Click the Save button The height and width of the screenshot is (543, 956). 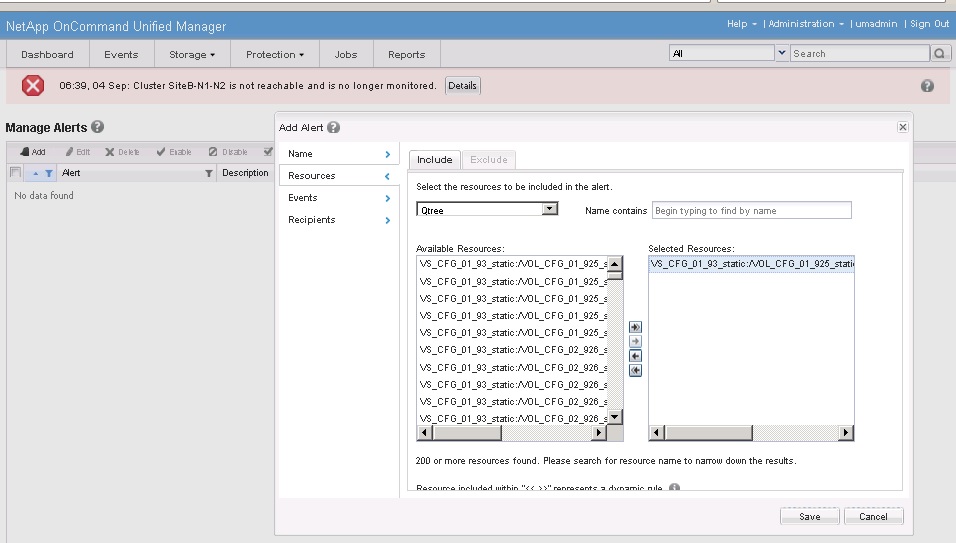tap(809, 516)
